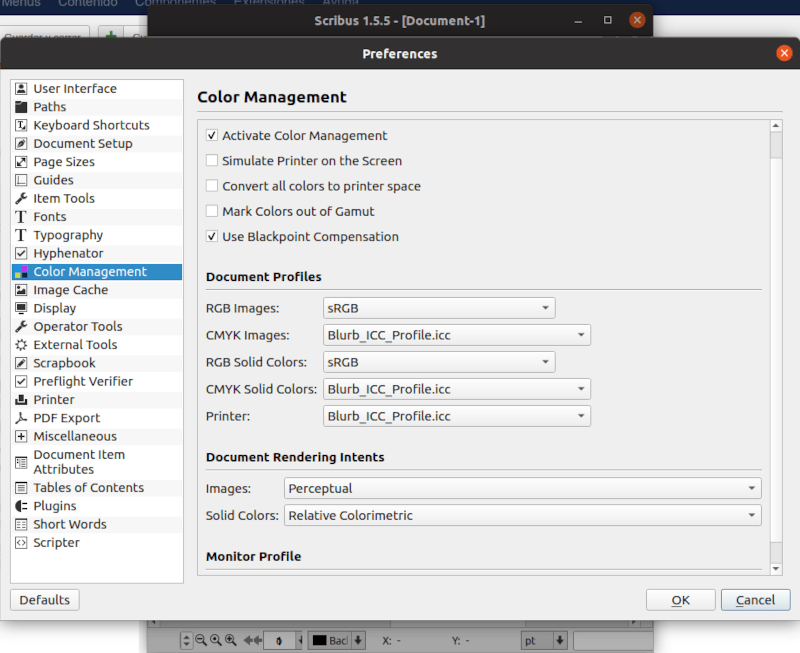The image size is (800, 653).
Task: Select the Scripter icon
Action: pyautogui.click(x=21, y=543)
